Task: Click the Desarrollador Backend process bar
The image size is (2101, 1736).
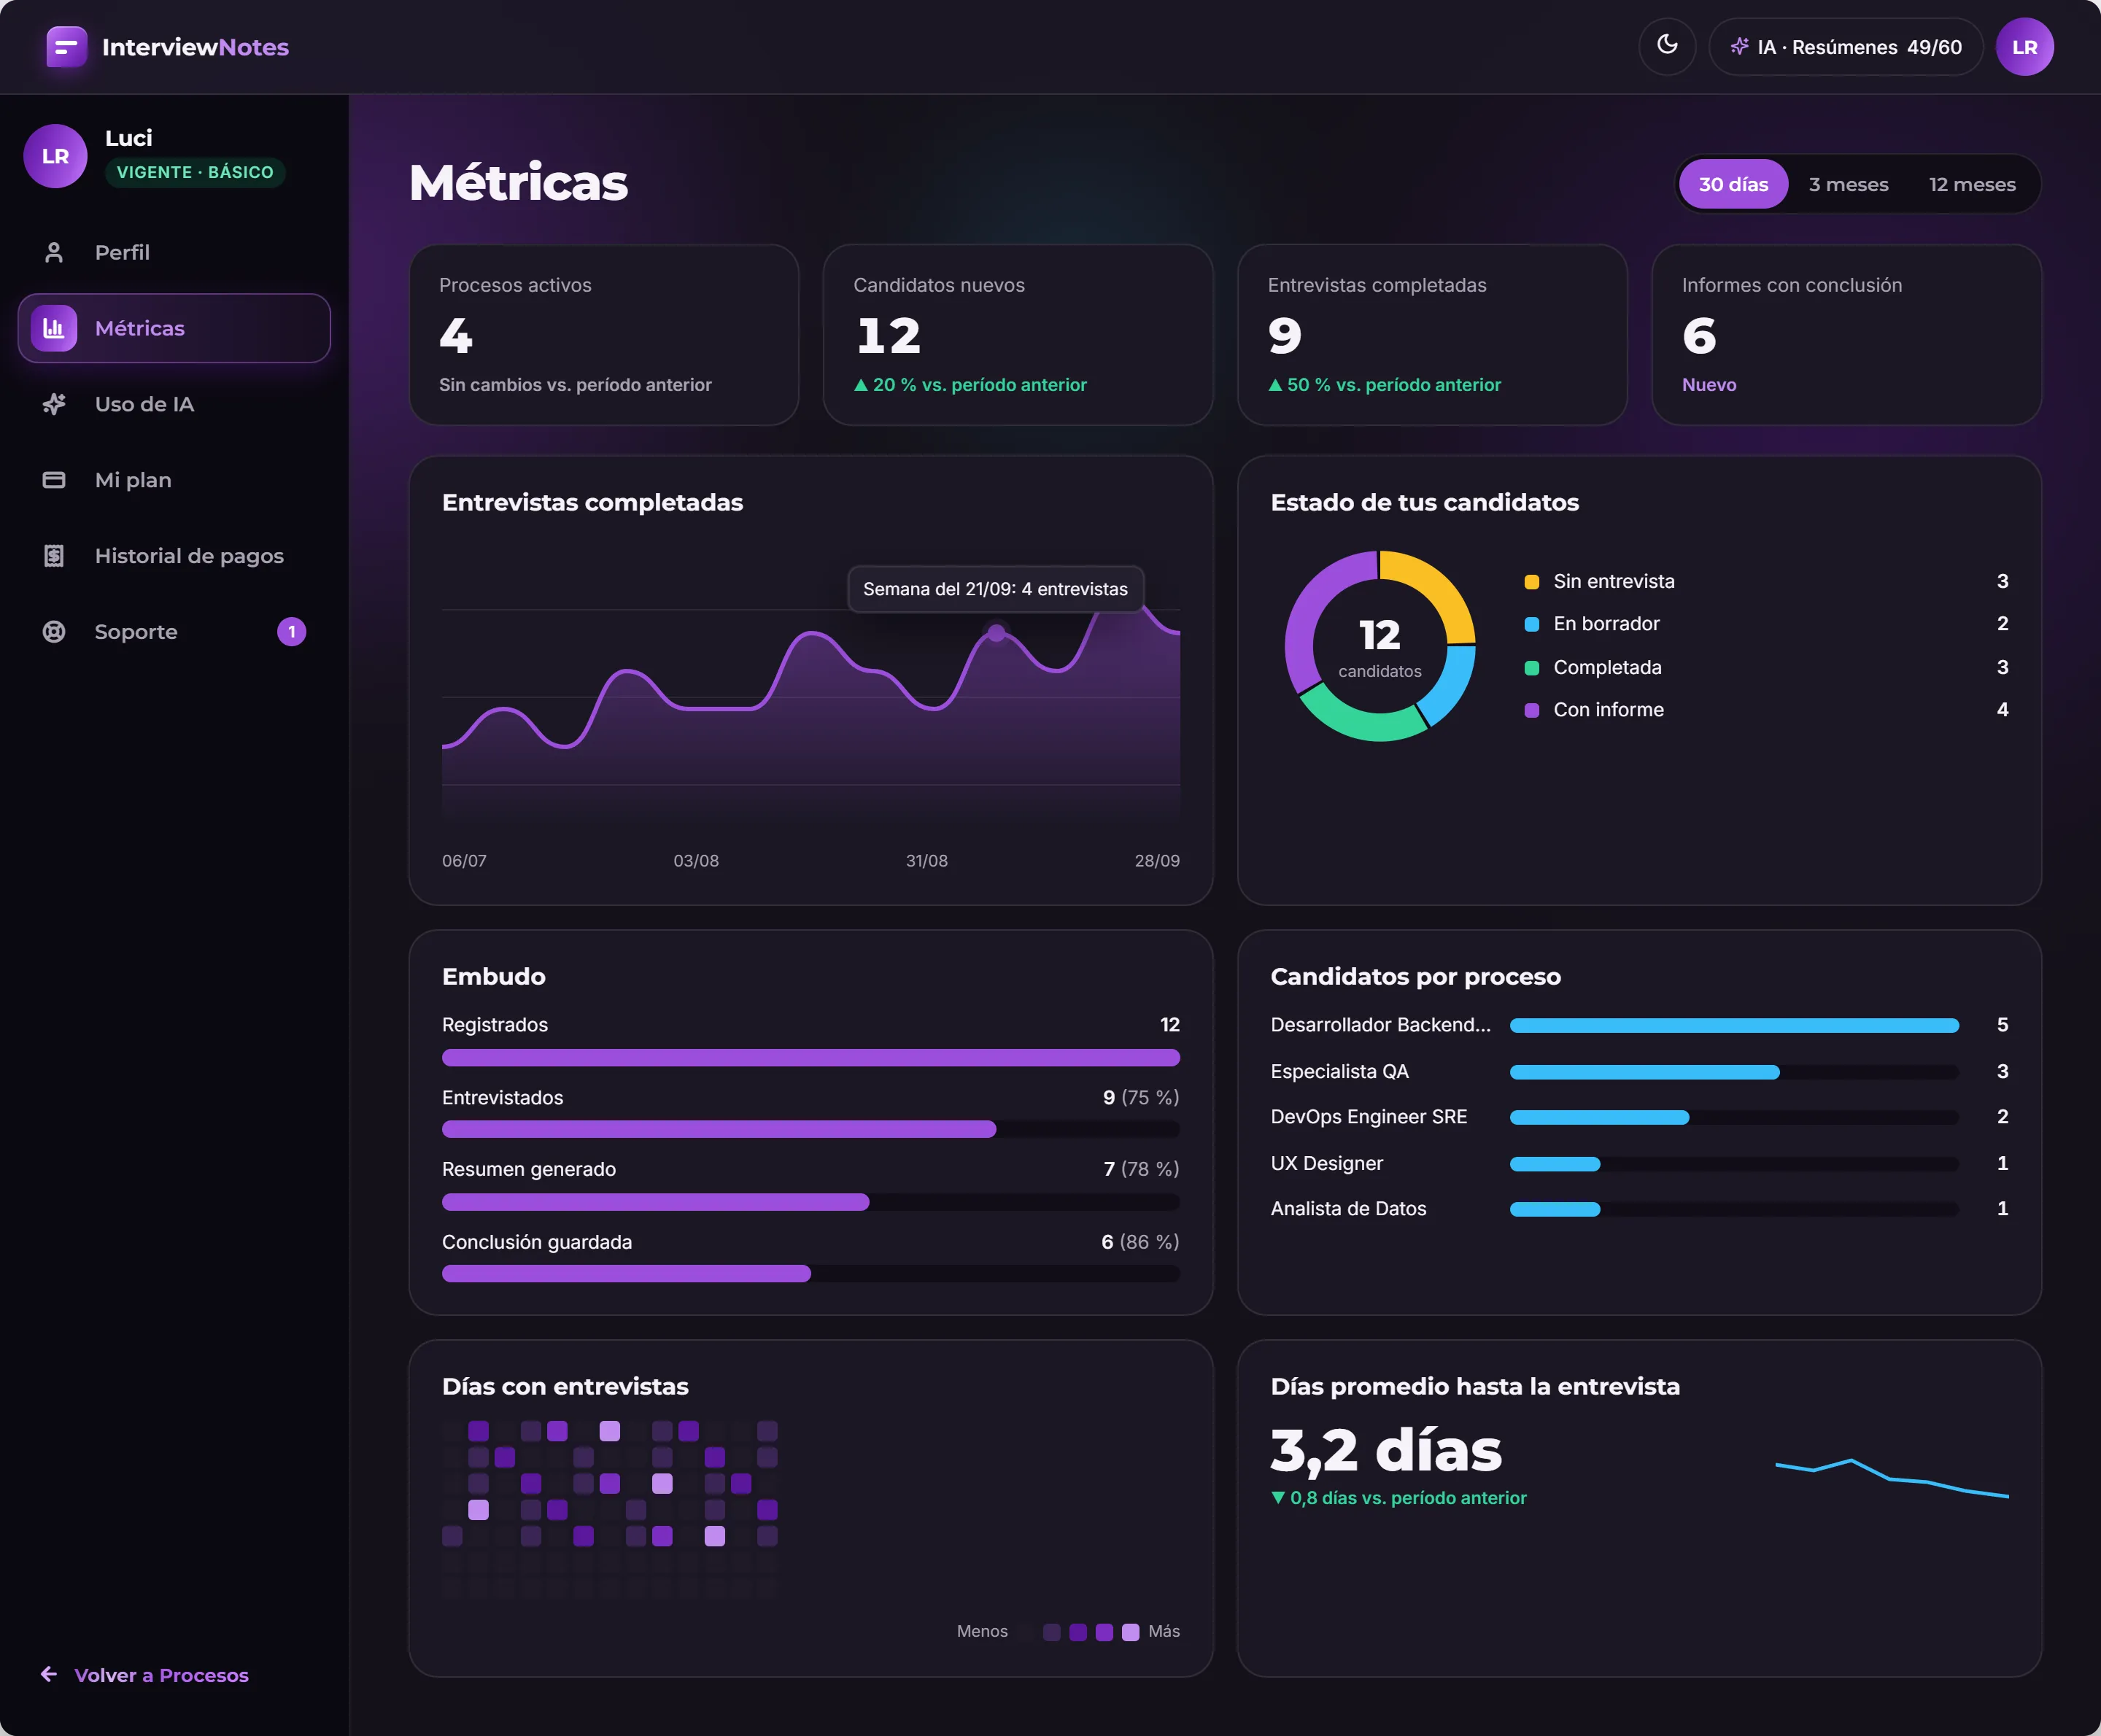Action: [1734, 1025]
